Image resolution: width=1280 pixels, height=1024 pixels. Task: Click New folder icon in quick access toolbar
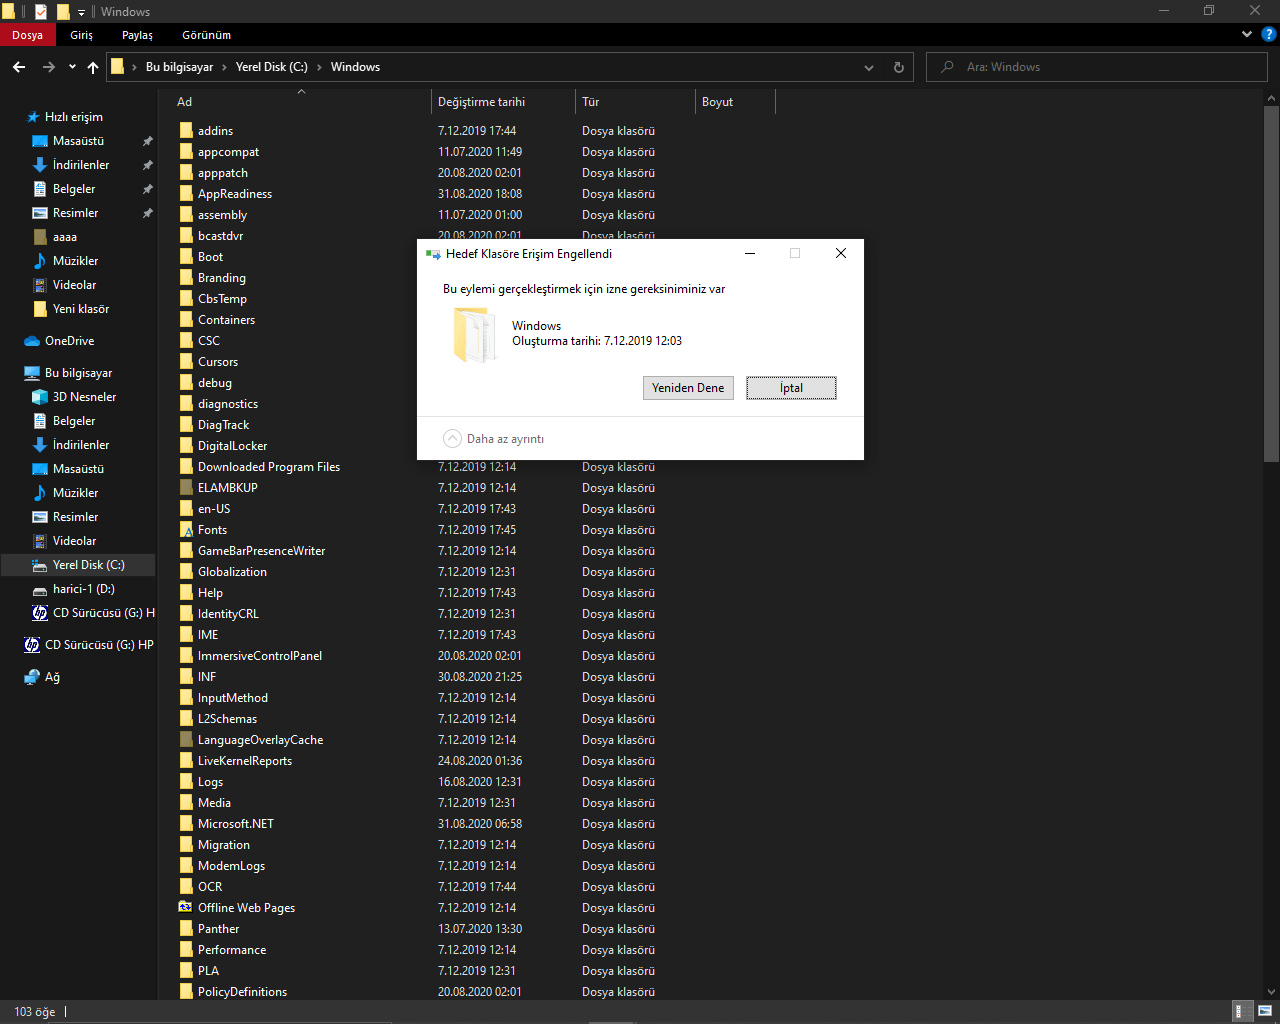tap(63, 12)
